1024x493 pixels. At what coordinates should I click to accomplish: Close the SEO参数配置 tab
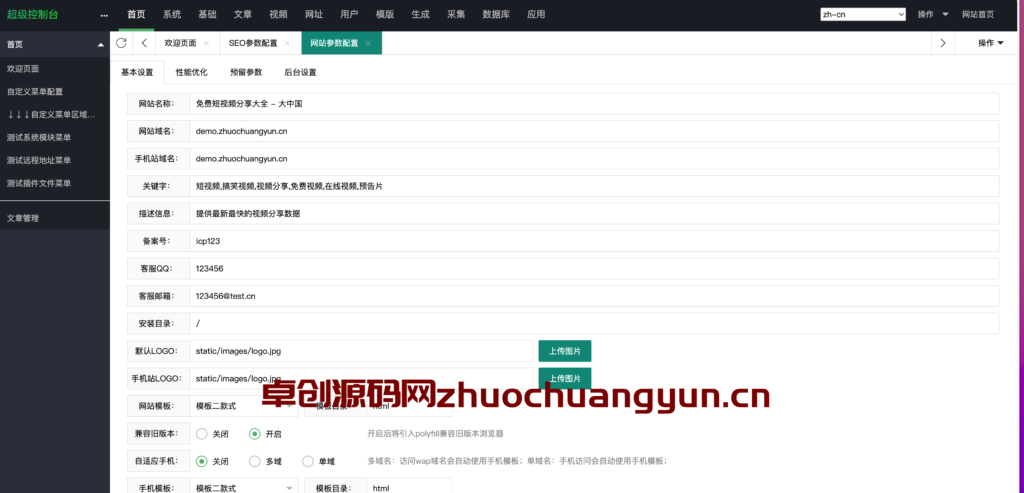tap(287, 43)
